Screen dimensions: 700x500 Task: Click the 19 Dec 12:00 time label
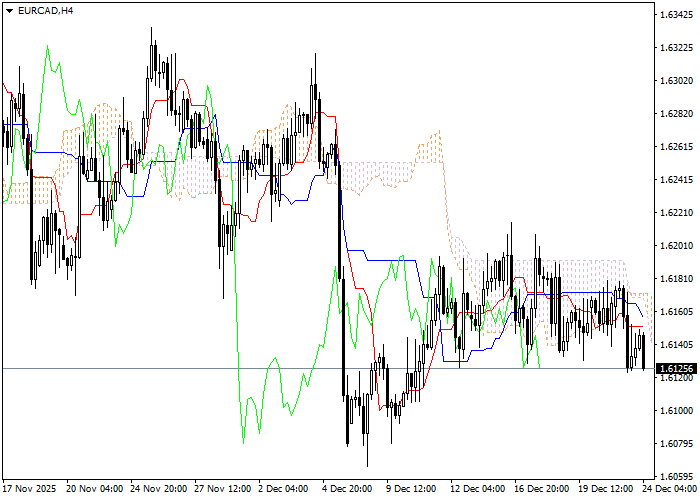[606, 489]
